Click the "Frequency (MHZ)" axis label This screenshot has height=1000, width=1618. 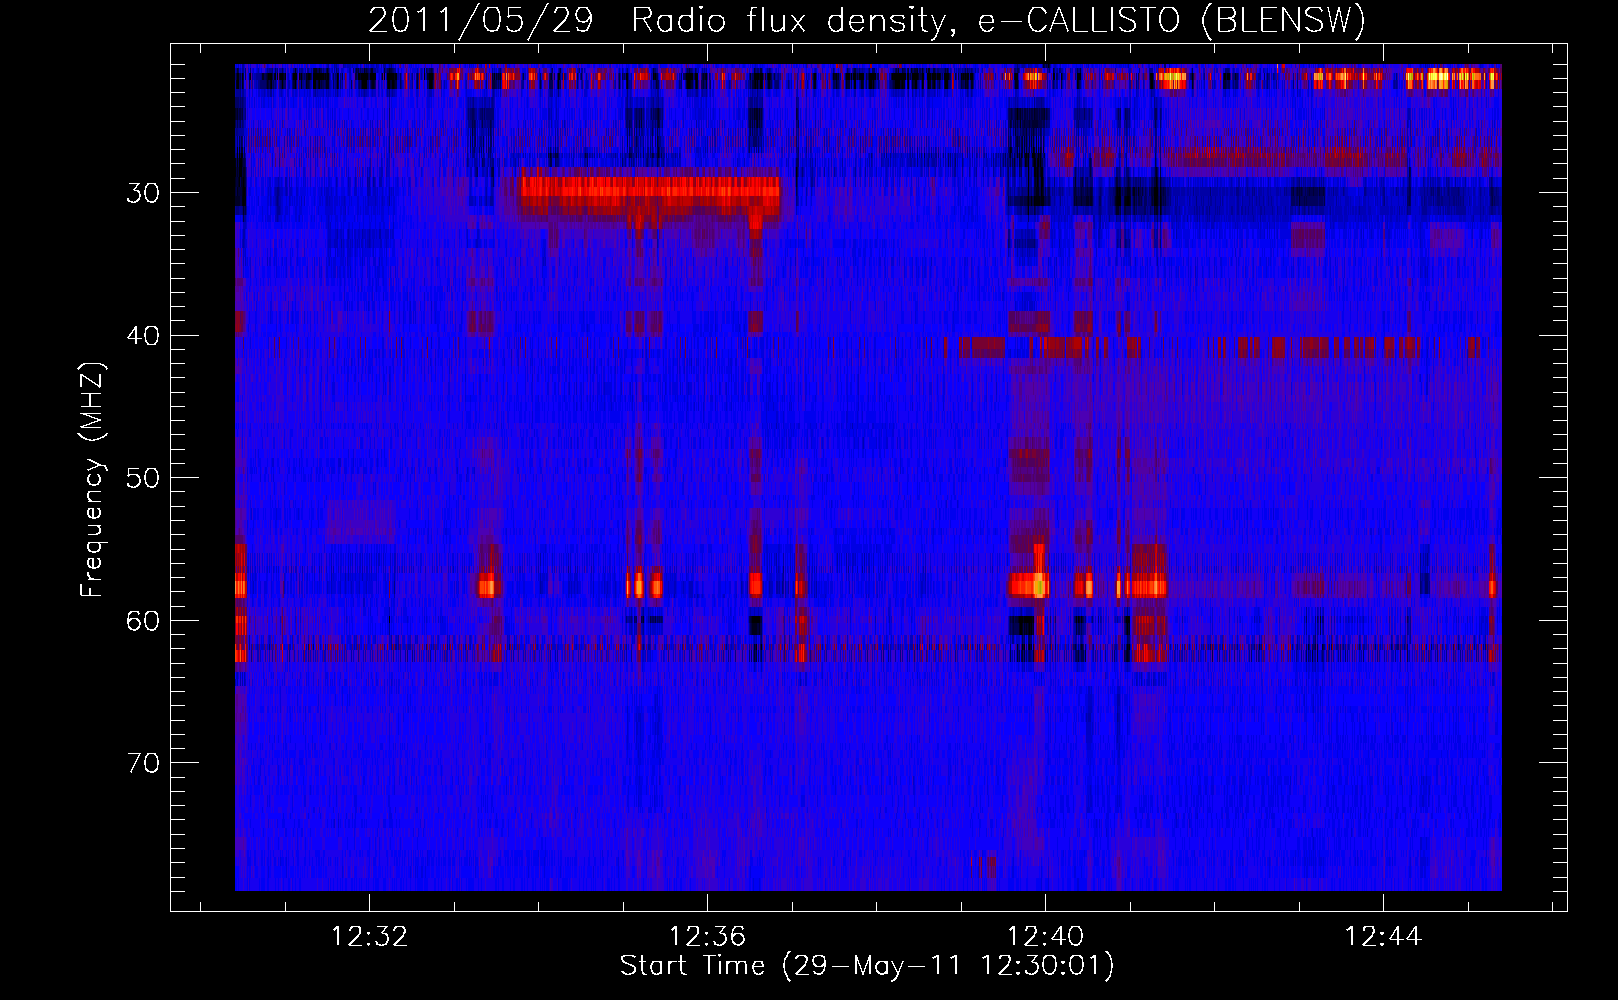pos(91,479)
